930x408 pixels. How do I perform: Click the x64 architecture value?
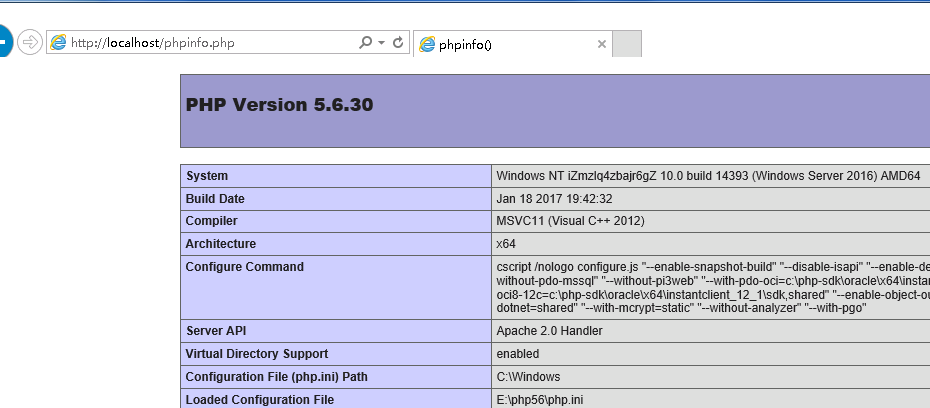[506, 244]
